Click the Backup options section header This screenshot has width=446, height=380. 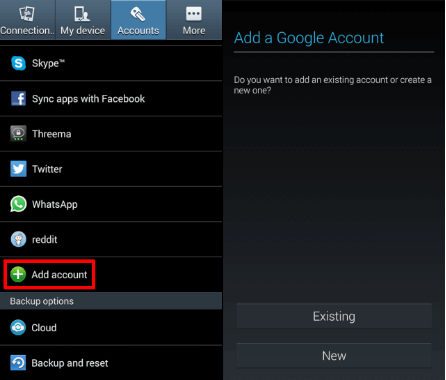click(111, 301)
